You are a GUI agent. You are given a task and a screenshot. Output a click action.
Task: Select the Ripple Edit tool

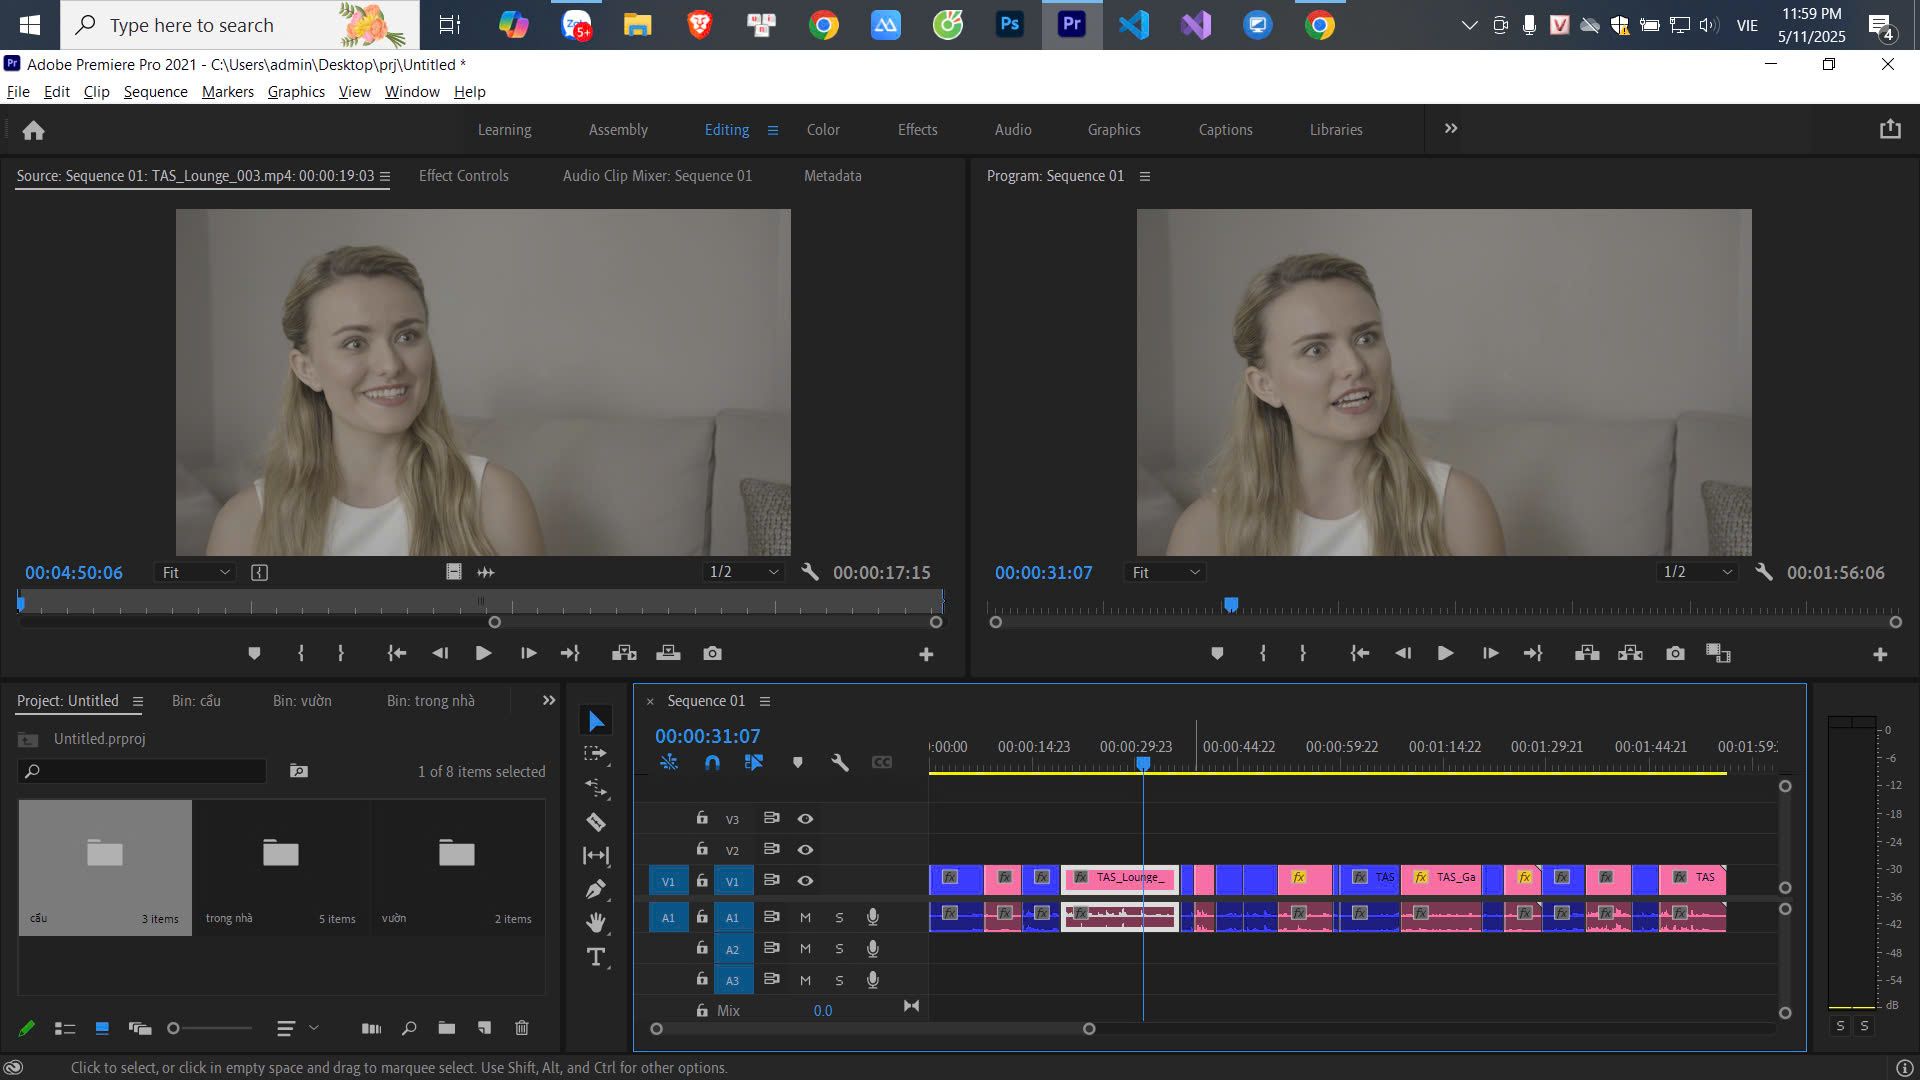point(596,788)
